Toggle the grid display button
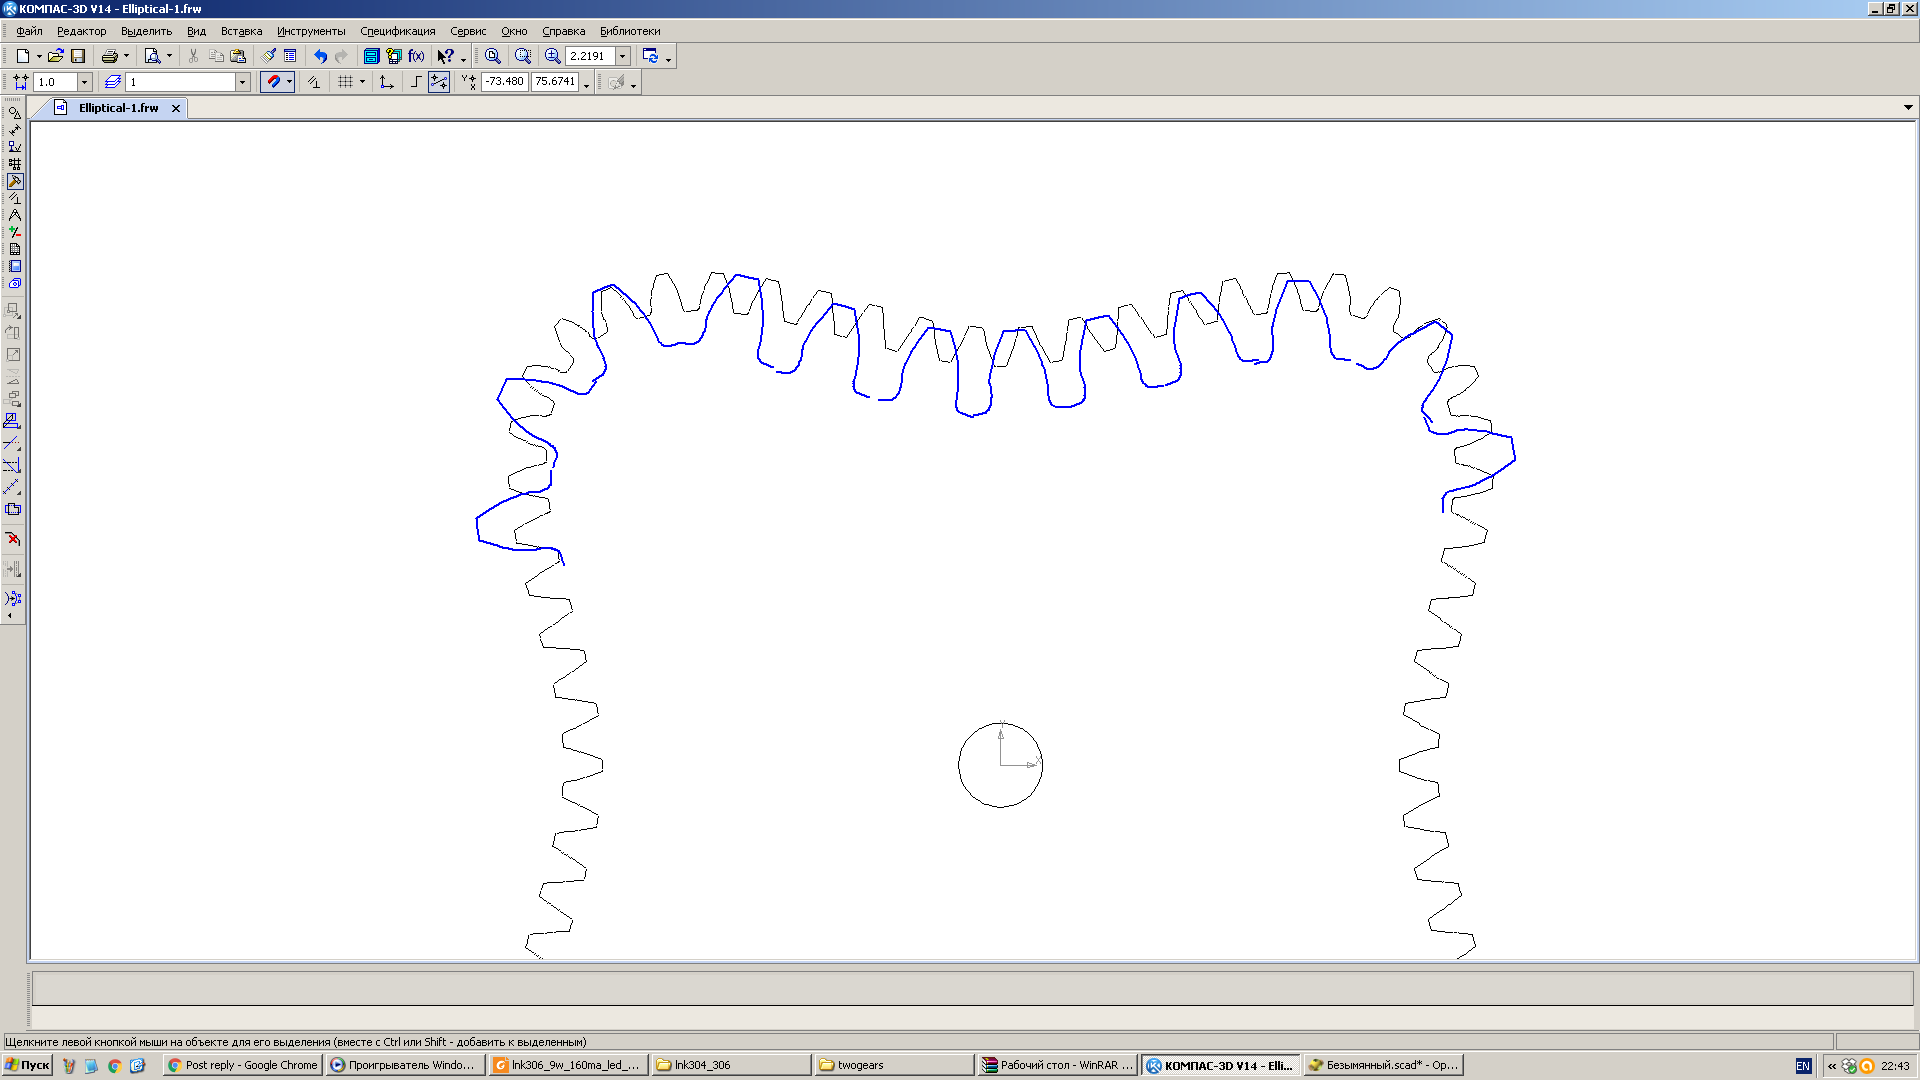 point(345,82)
